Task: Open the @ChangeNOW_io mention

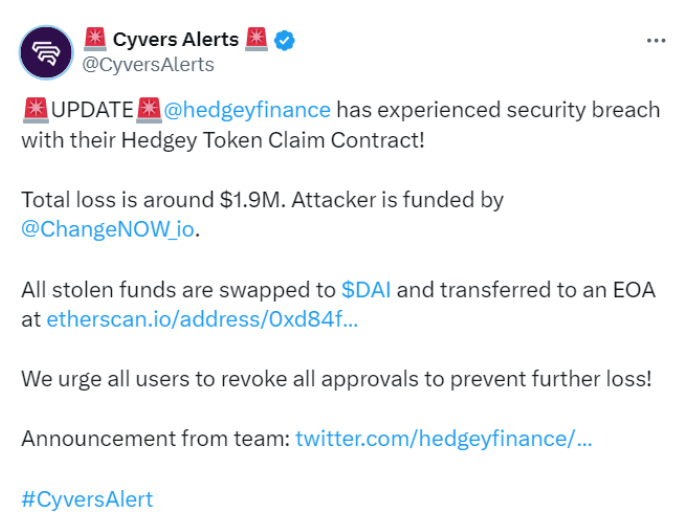Action: 108,229
